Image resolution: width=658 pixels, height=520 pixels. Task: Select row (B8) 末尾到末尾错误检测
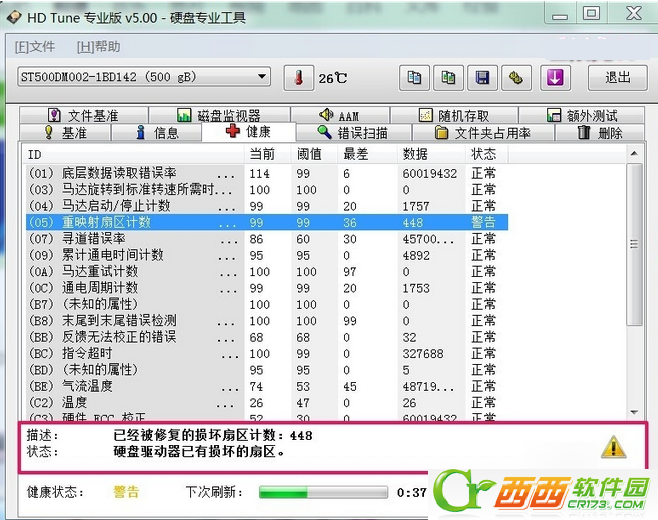(x=267, y=320)
